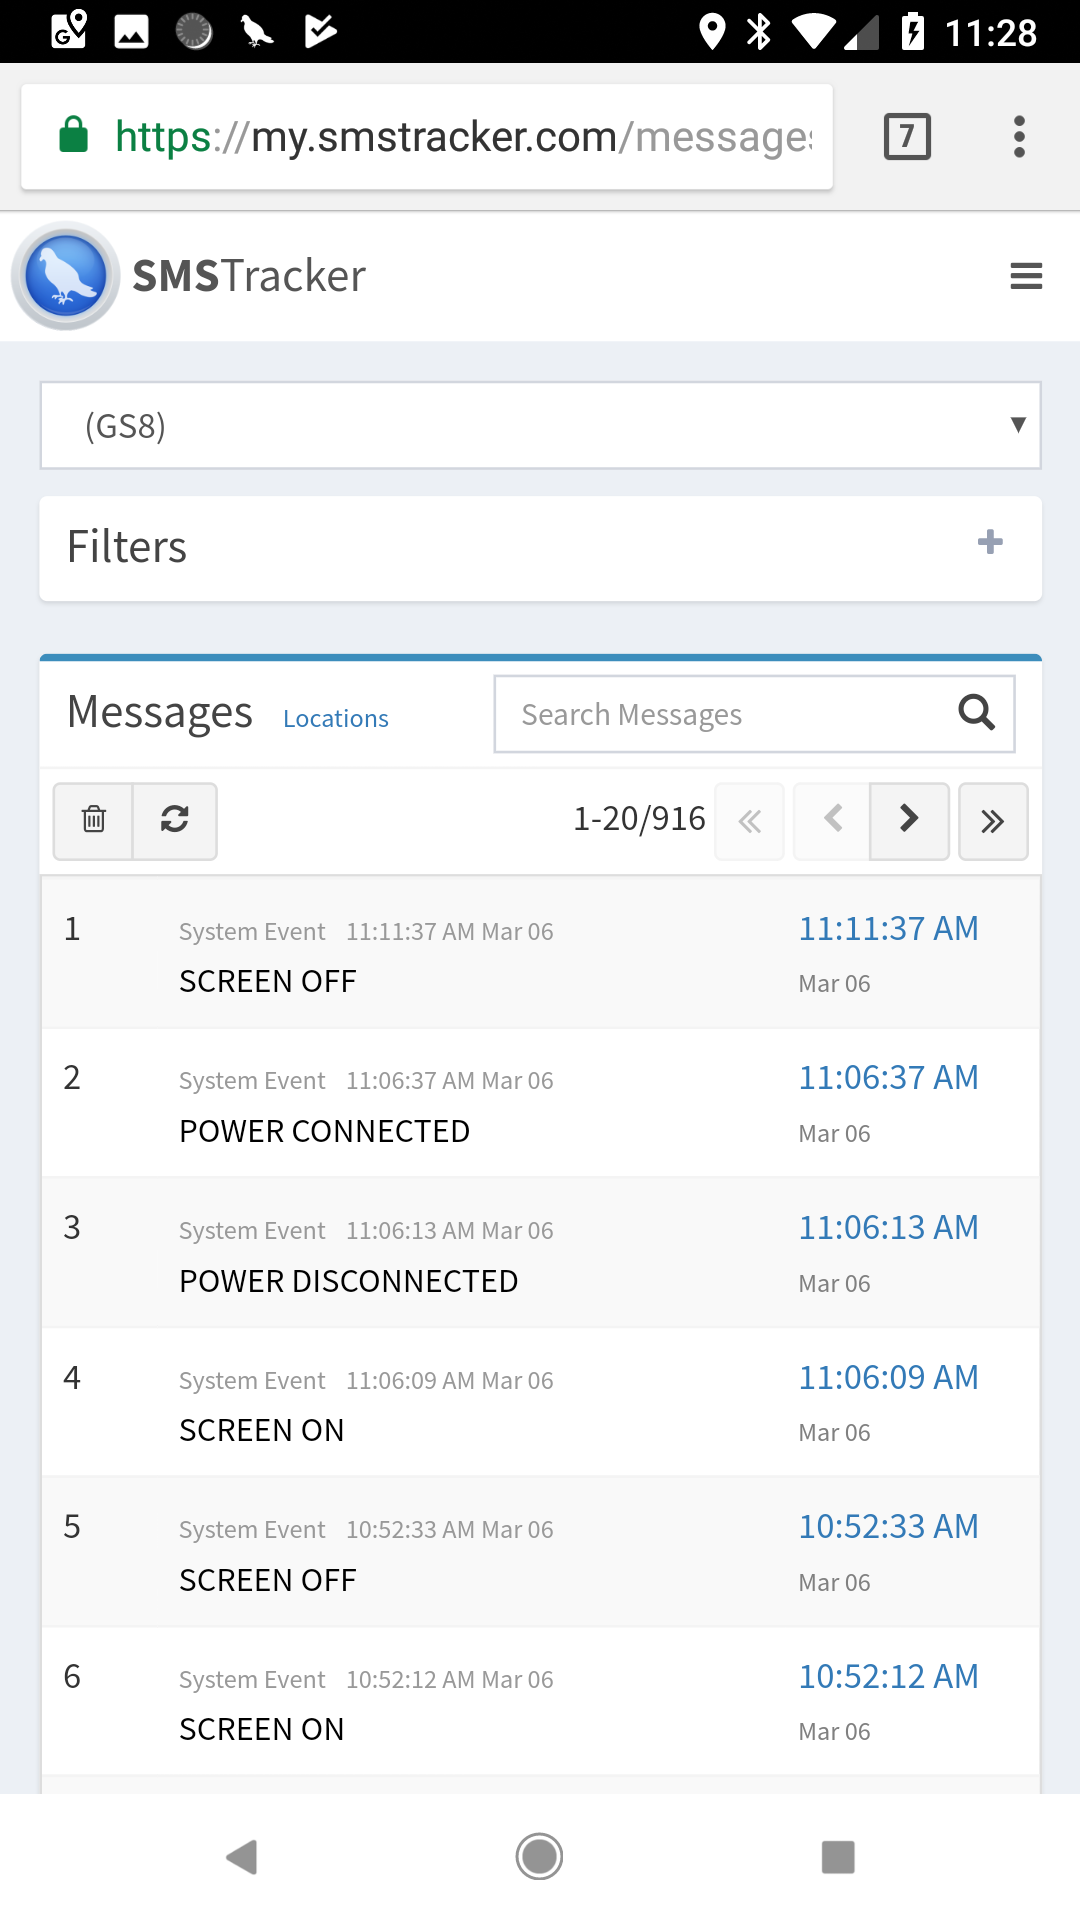
Task: Focus the URL address bar
Action: tap(427, 136)
